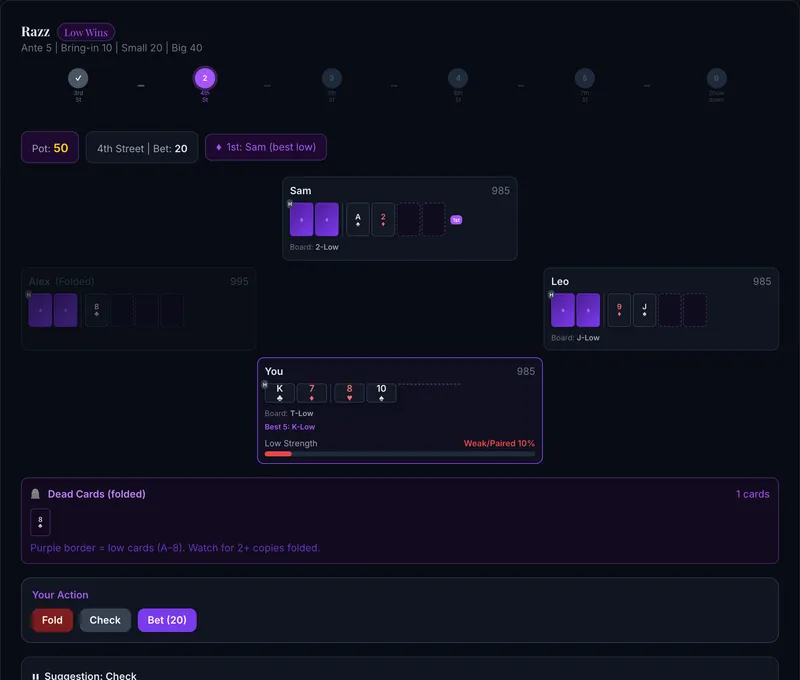Select your 8 of hearts card
800x680 pixels.
(x=349, y=392)
